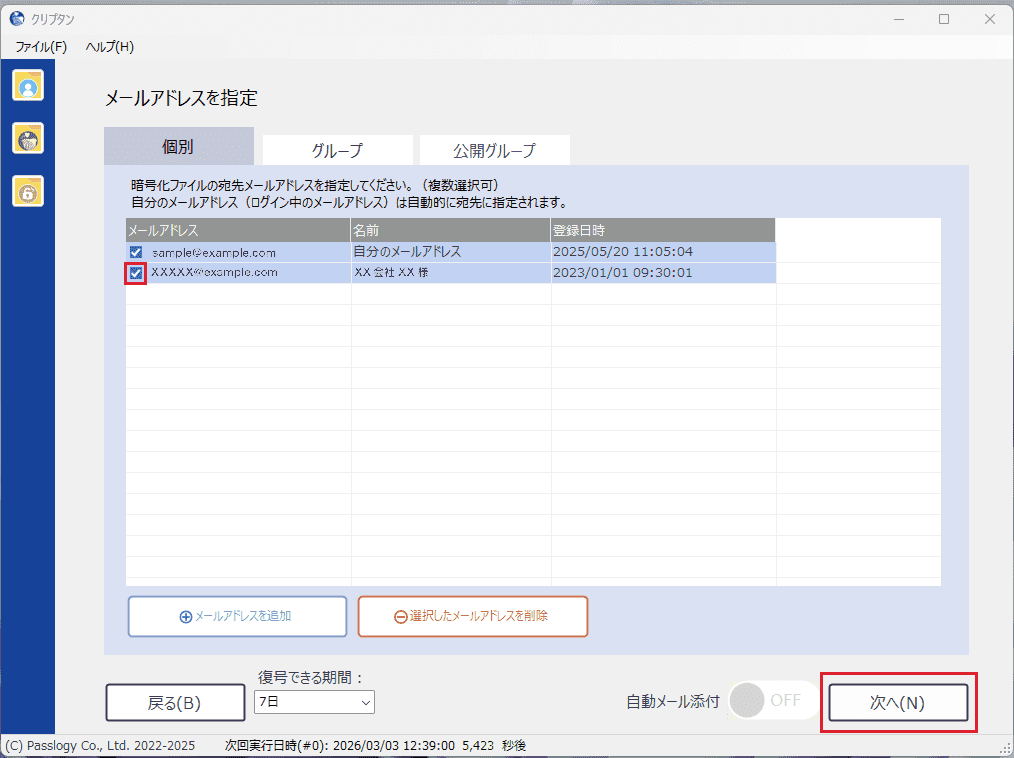
Task: Click the user profile sidebar icon
Action: coord(28,86)
